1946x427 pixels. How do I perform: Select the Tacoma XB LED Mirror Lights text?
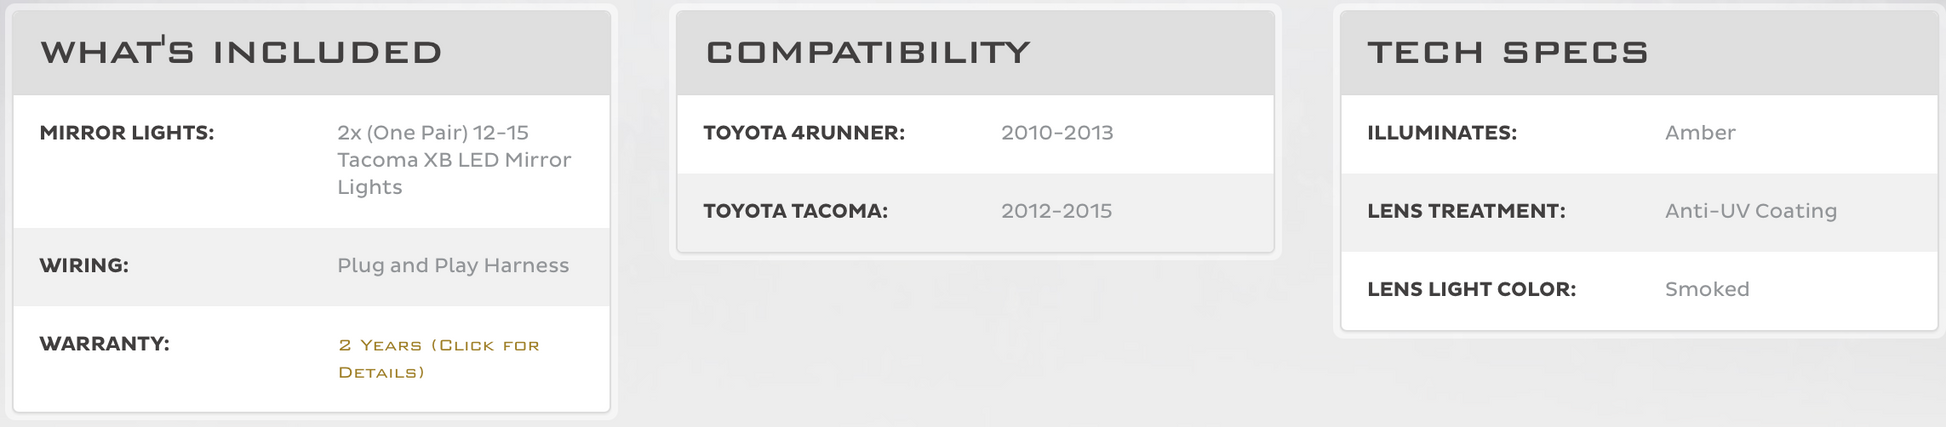click(453, 160)
